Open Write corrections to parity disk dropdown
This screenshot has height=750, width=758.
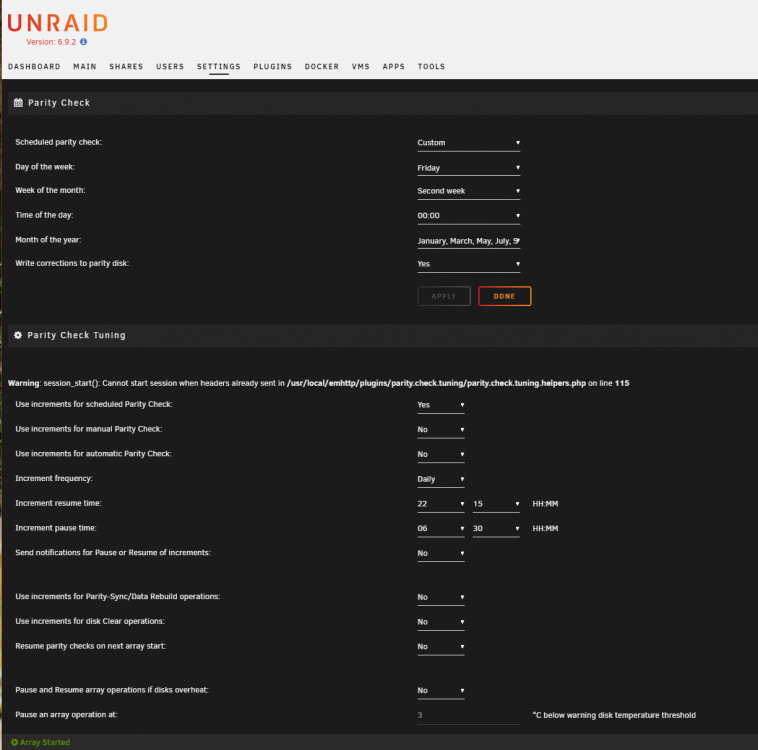click(x=468, y=264)
